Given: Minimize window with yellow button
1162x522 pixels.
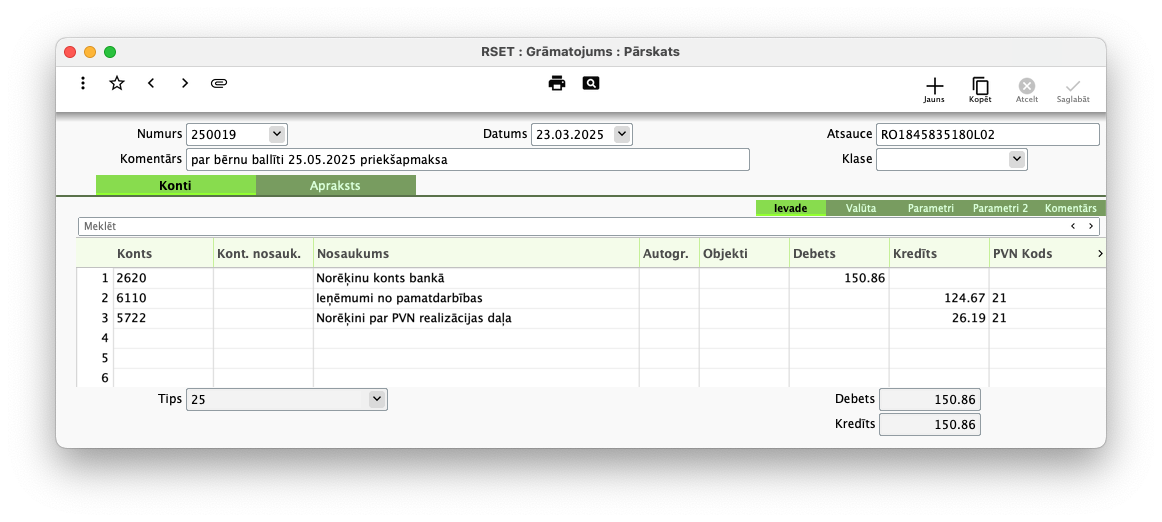Looking at the screenshot, I should (x=90, y=52).
